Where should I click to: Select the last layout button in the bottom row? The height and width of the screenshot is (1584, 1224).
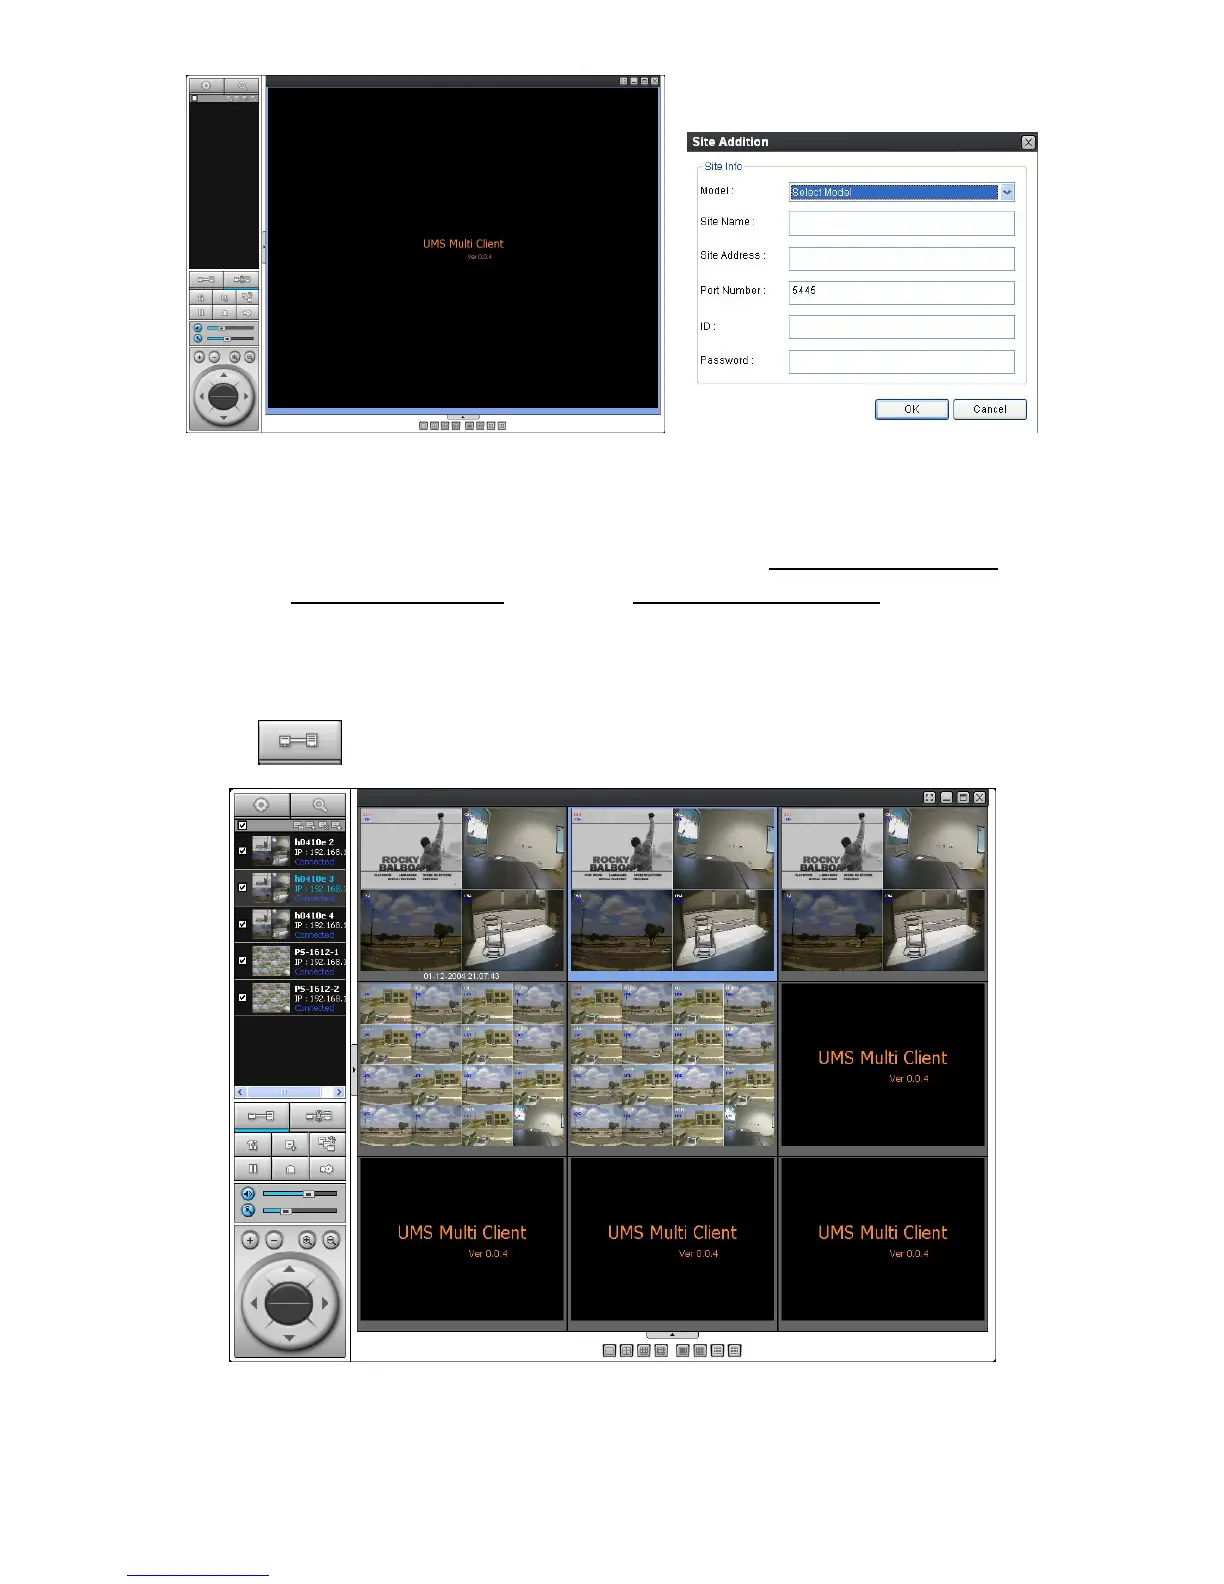click(x=735, y=1351)
